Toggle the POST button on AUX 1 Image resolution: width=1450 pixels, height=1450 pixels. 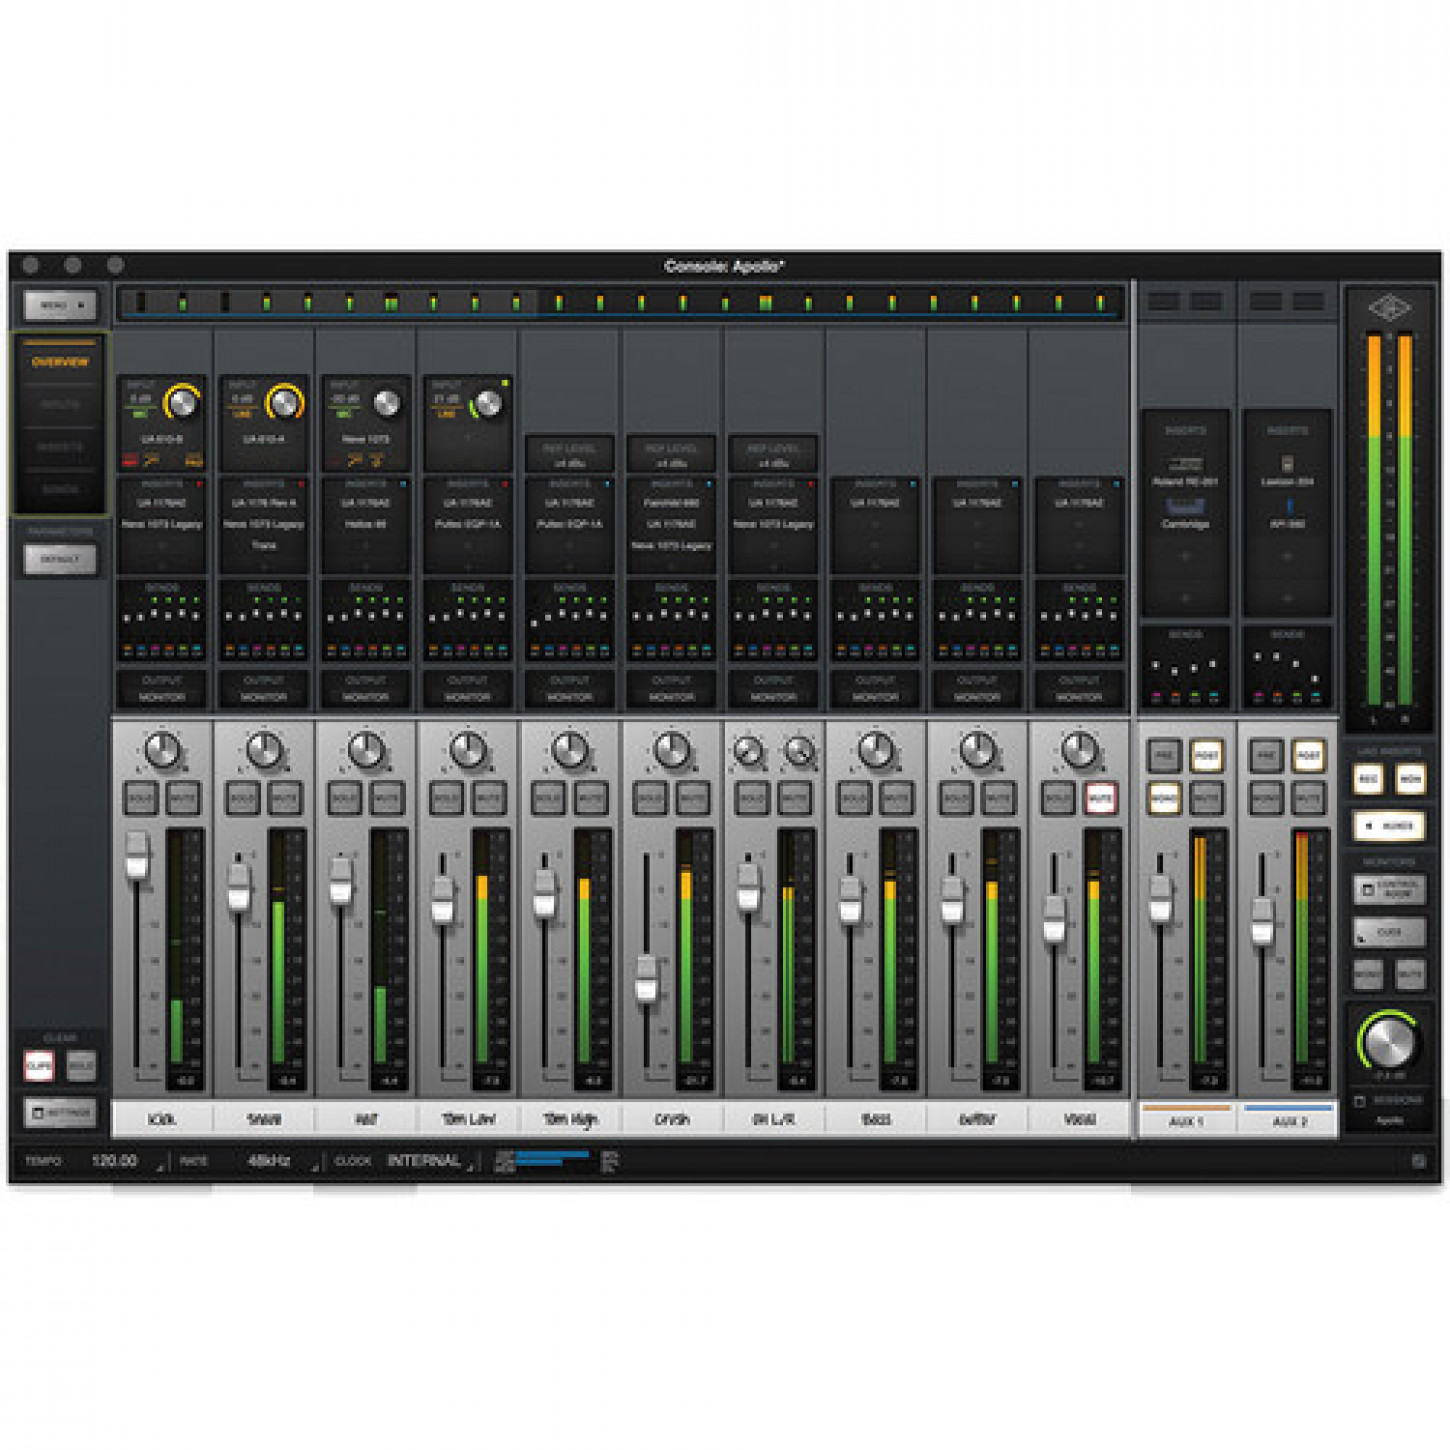pos(1207,756)
